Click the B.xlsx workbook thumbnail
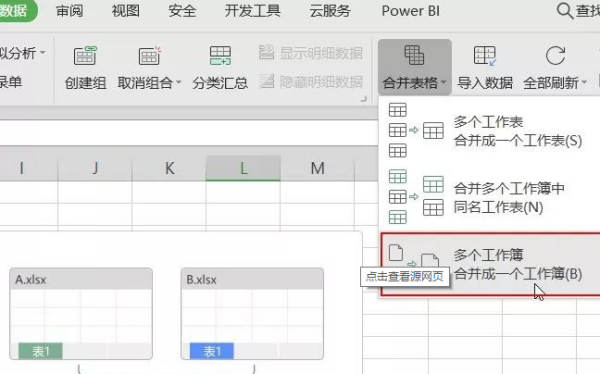 [252, 314]
